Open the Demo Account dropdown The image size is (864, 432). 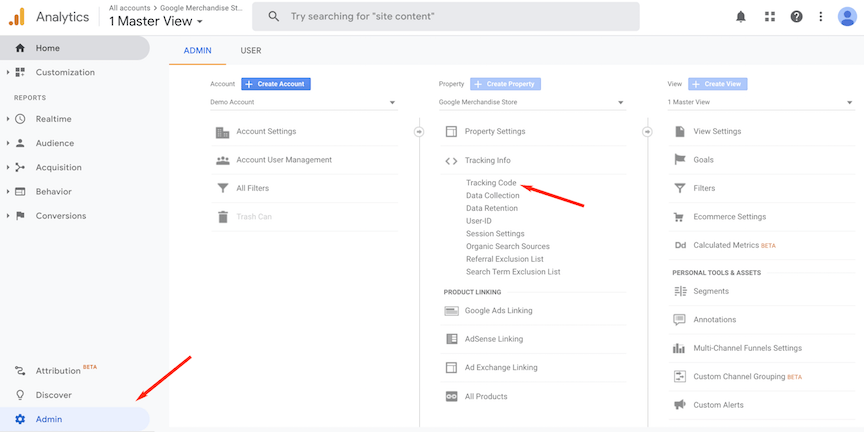tap(304, 102)
